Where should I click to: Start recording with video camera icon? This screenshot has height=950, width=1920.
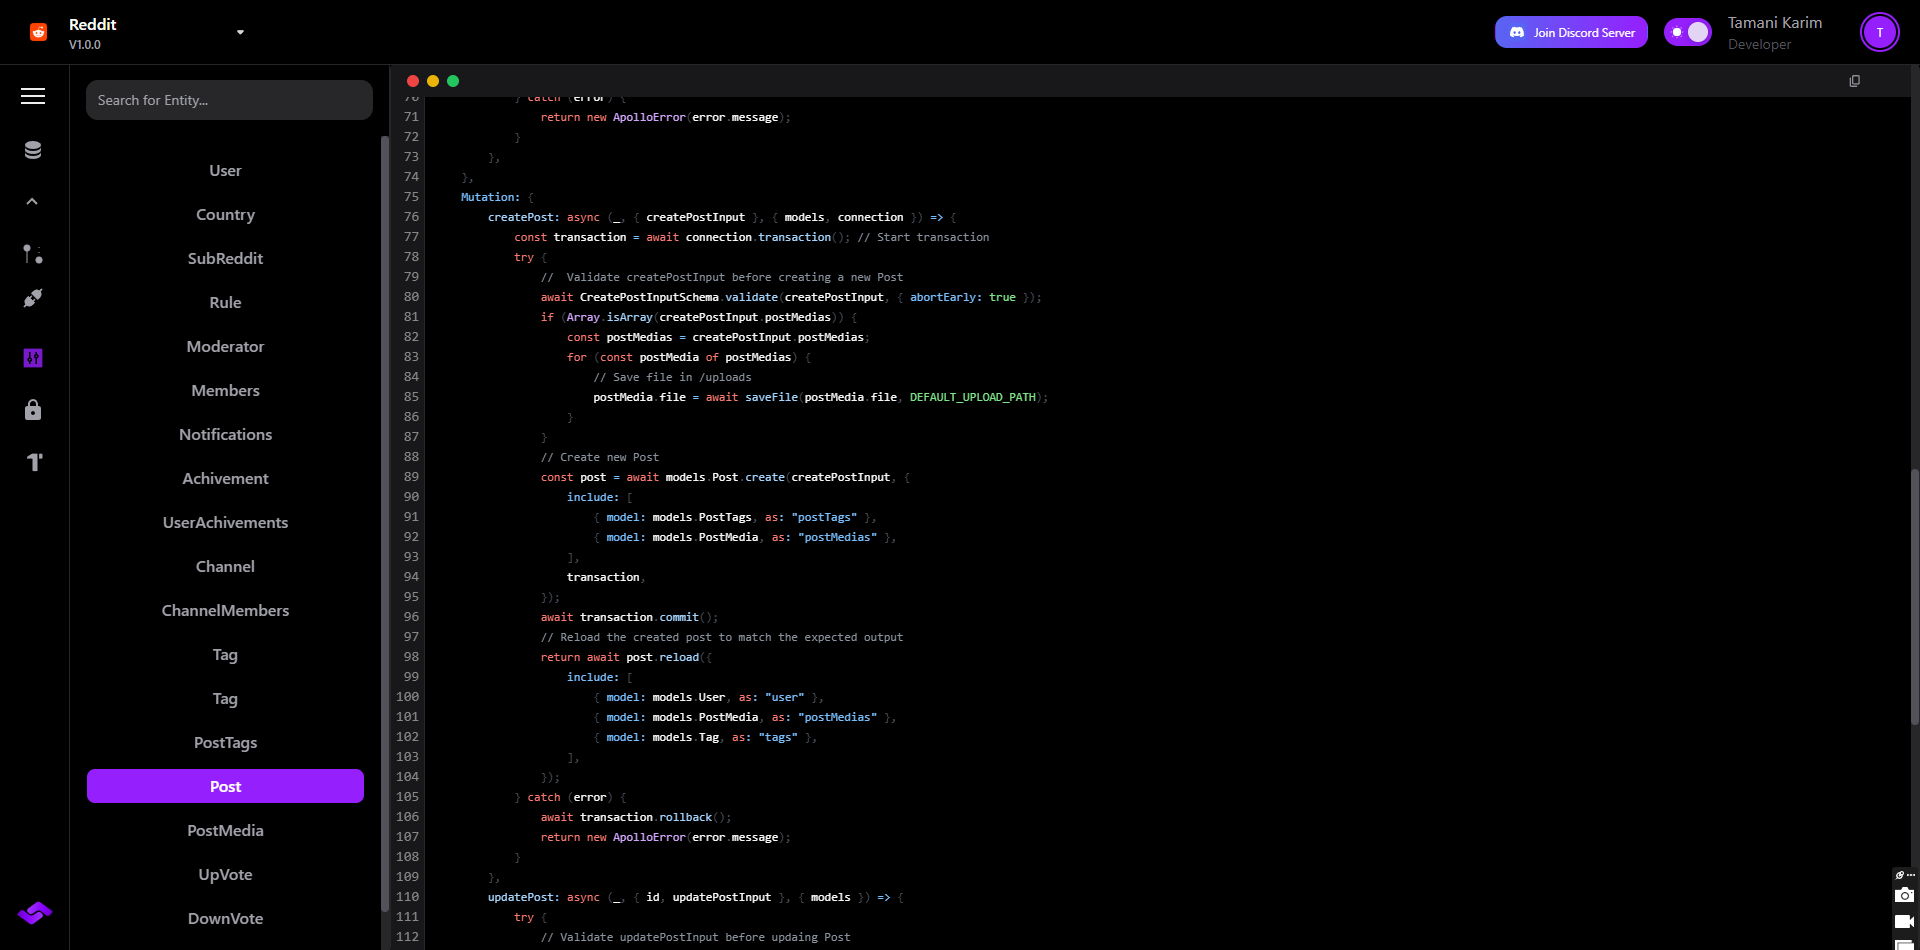(1905, 921)
